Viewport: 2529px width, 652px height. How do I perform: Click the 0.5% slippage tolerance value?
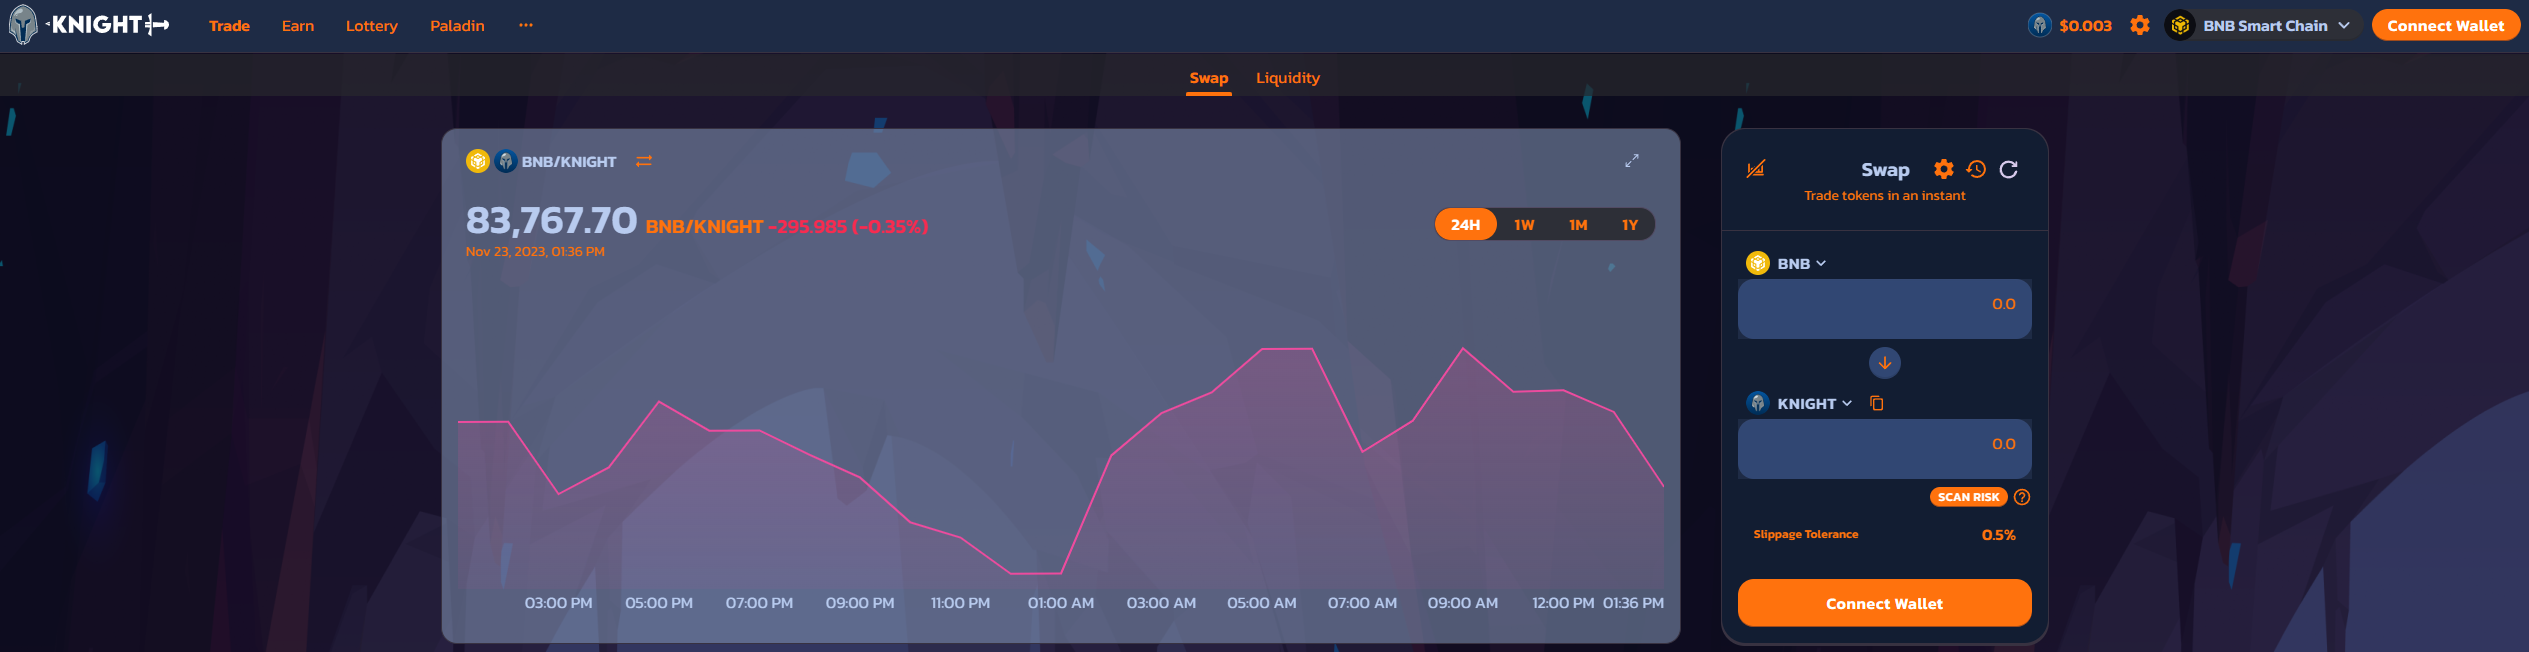pos(1998,535)
